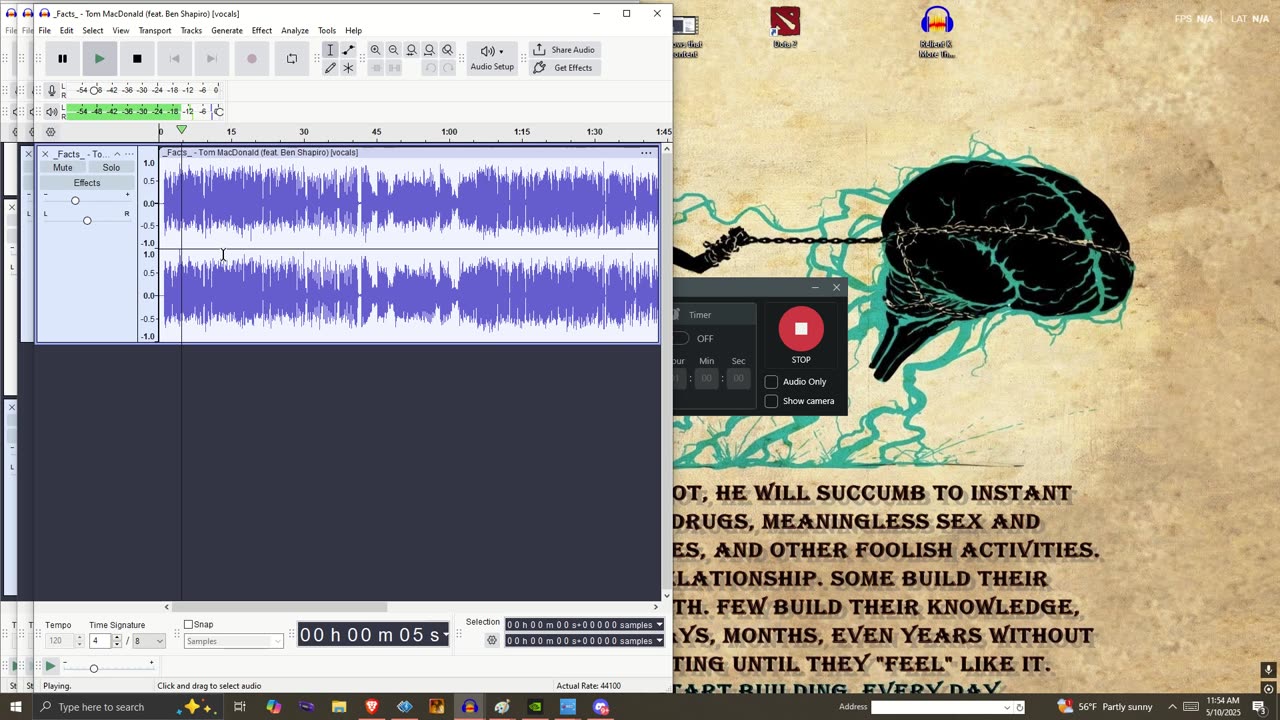Skip to start of track
The height and width of the screenshot is (720, 1280).
pos(174,59)
